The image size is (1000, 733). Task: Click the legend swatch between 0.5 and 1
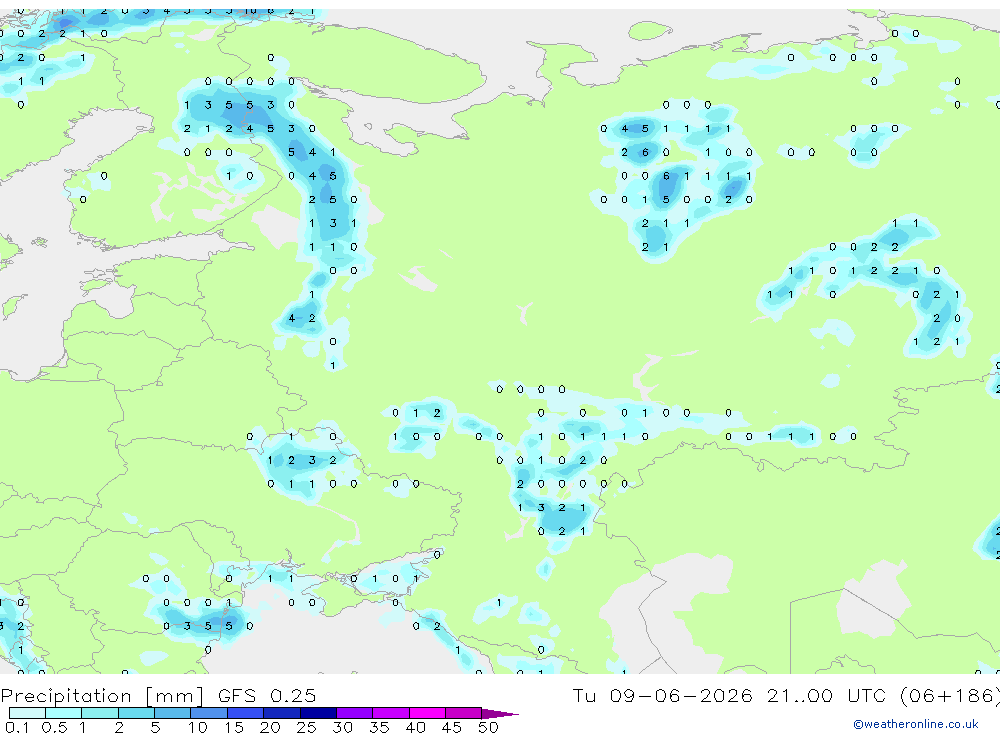pyautogui.click(x=64, y=713)
